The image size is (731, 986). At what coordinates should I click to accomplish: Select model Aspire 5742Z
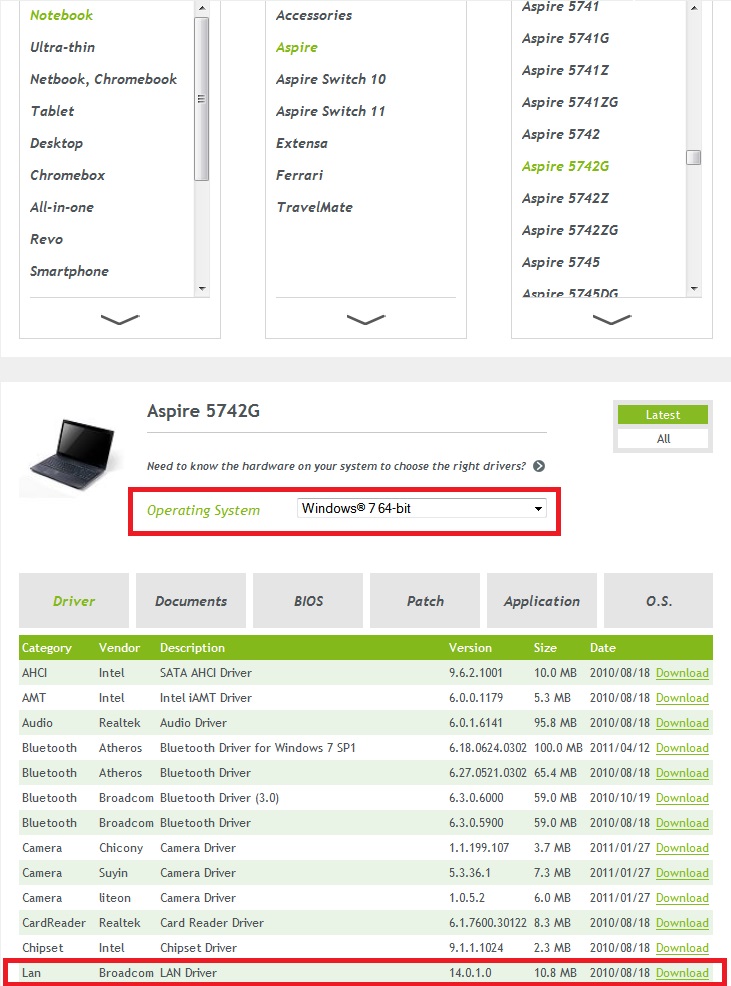tap(565, 199)
